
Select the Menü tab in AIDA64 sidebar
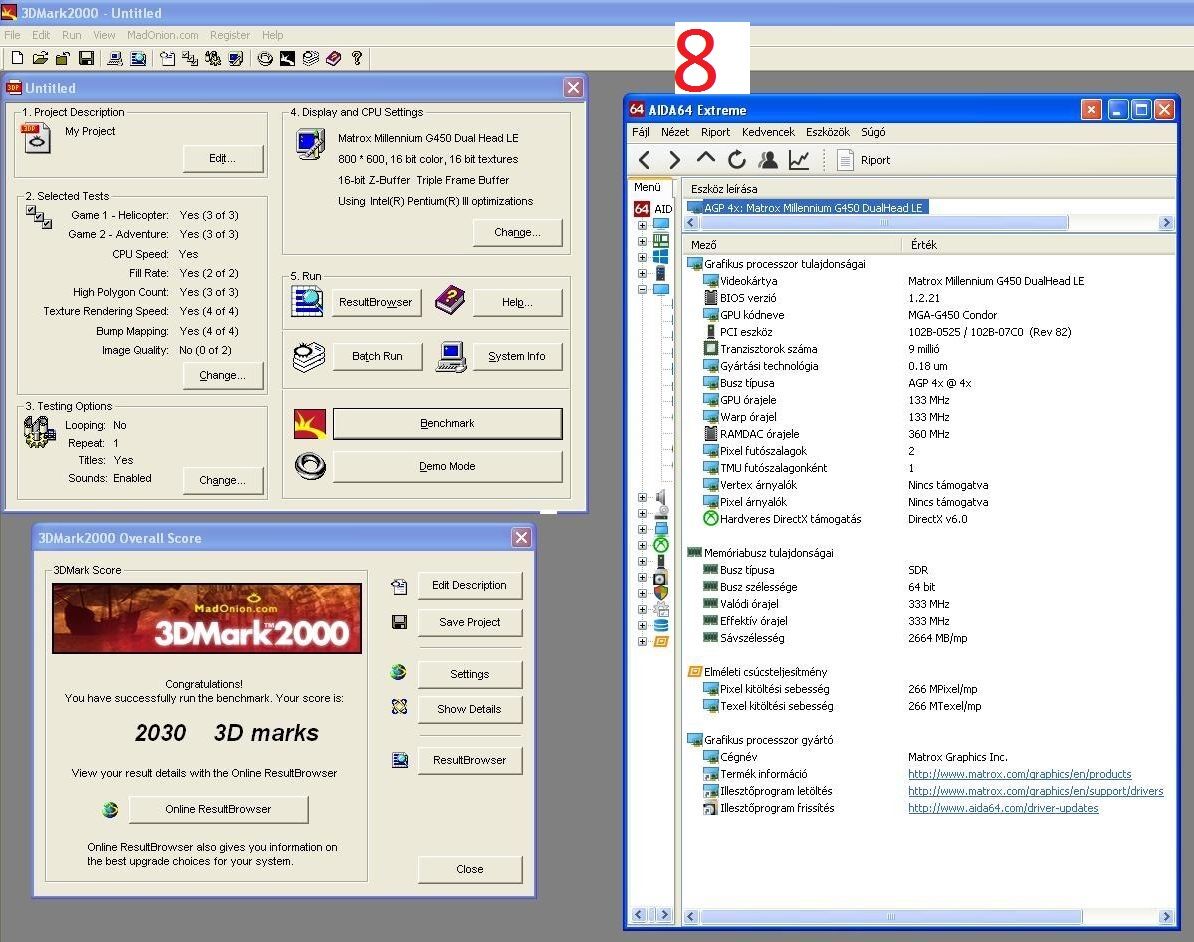coord(648,187)
